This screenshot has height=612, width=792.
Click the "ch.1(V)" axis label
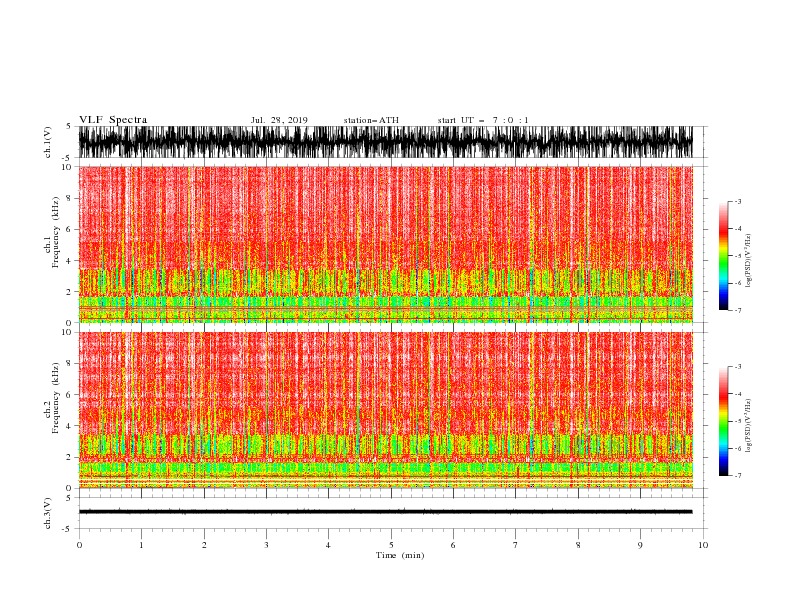[48, 142]
